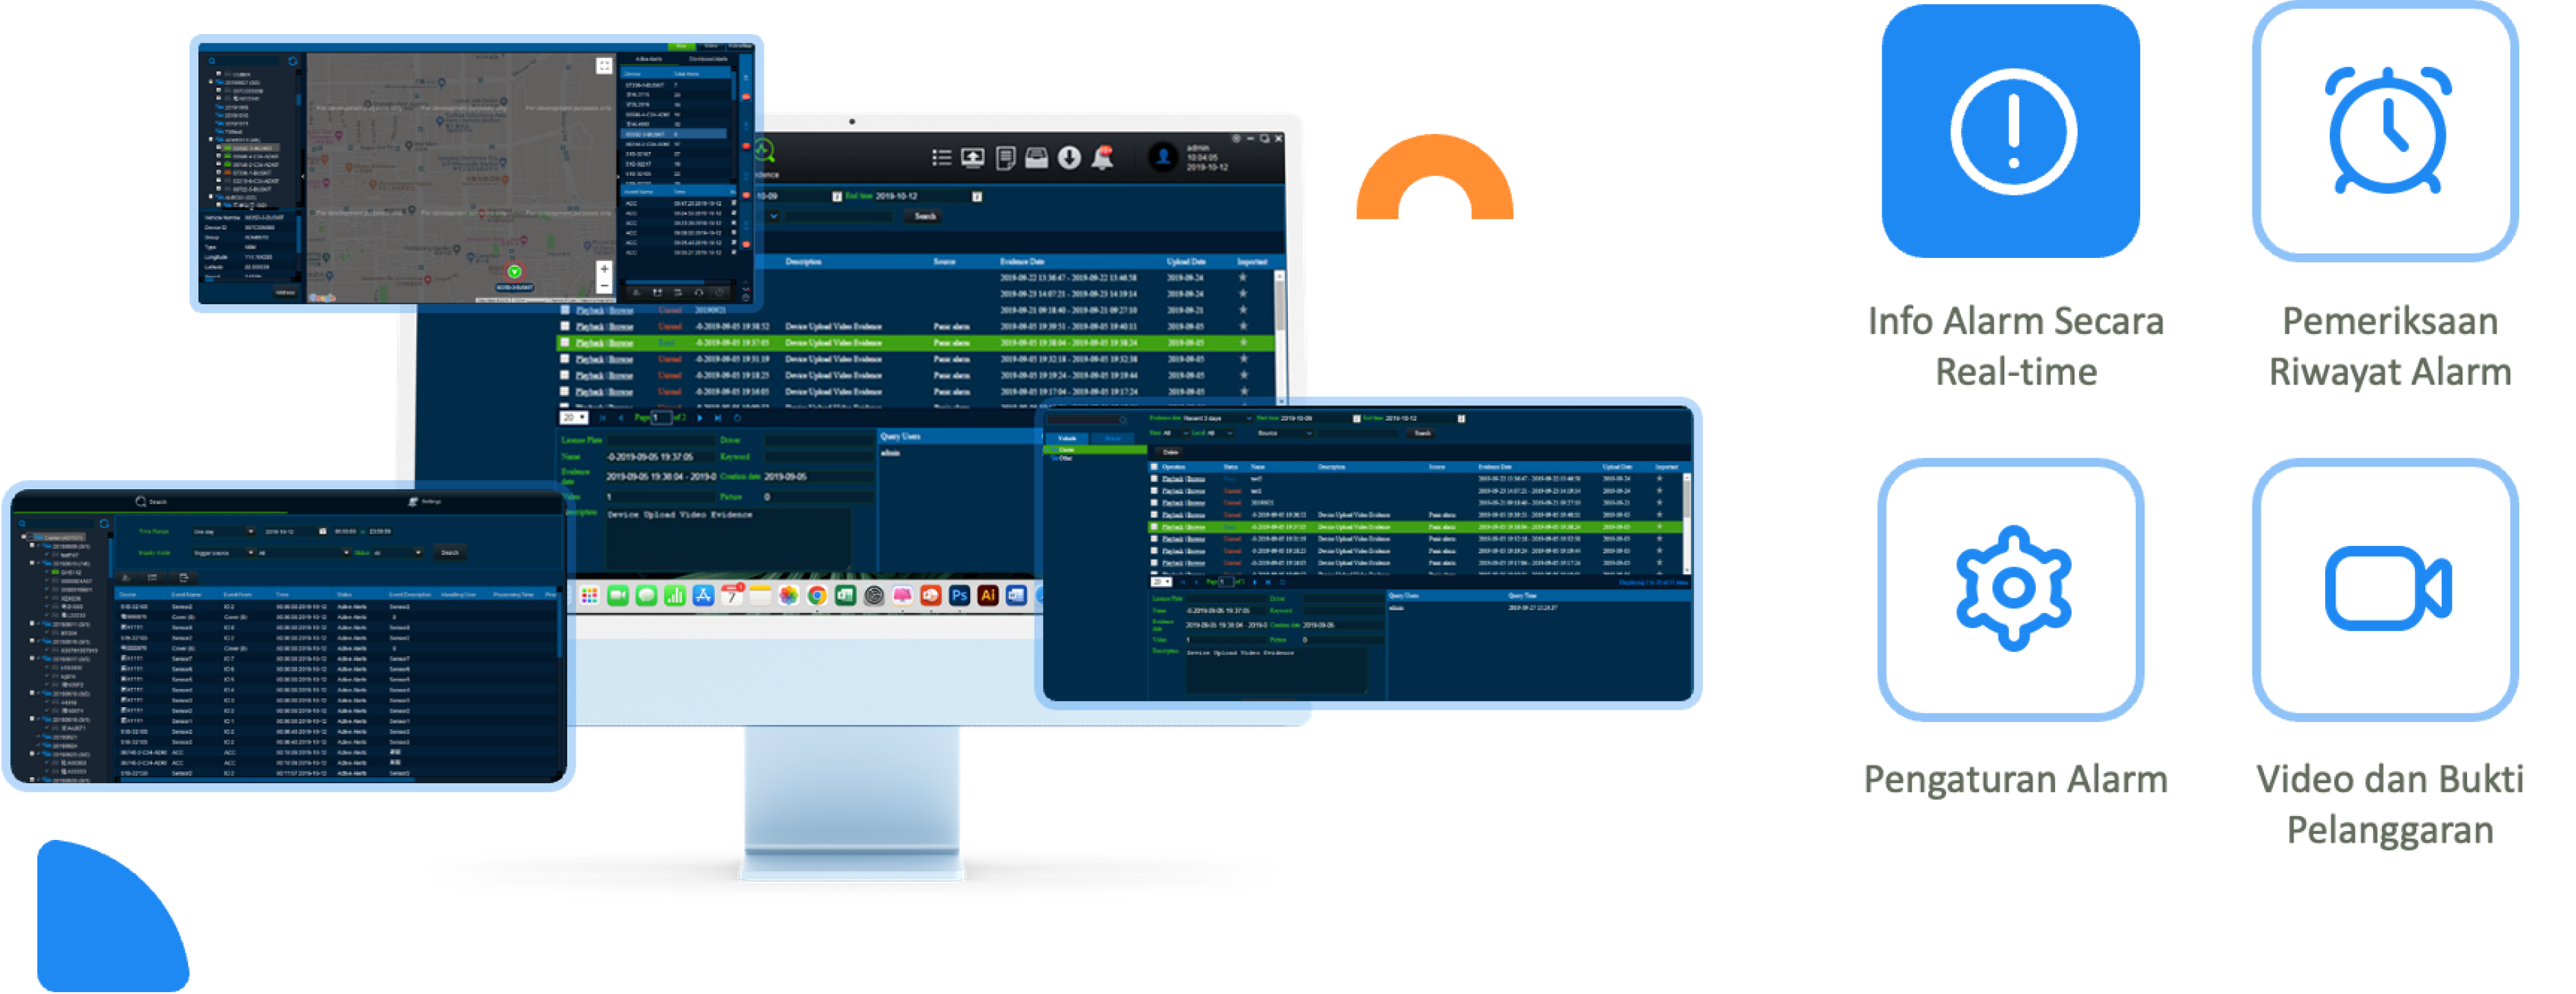Screen dimensions: 2576x994
Task: Open the dropdown left of the Search button
Action: pos(773,216)
